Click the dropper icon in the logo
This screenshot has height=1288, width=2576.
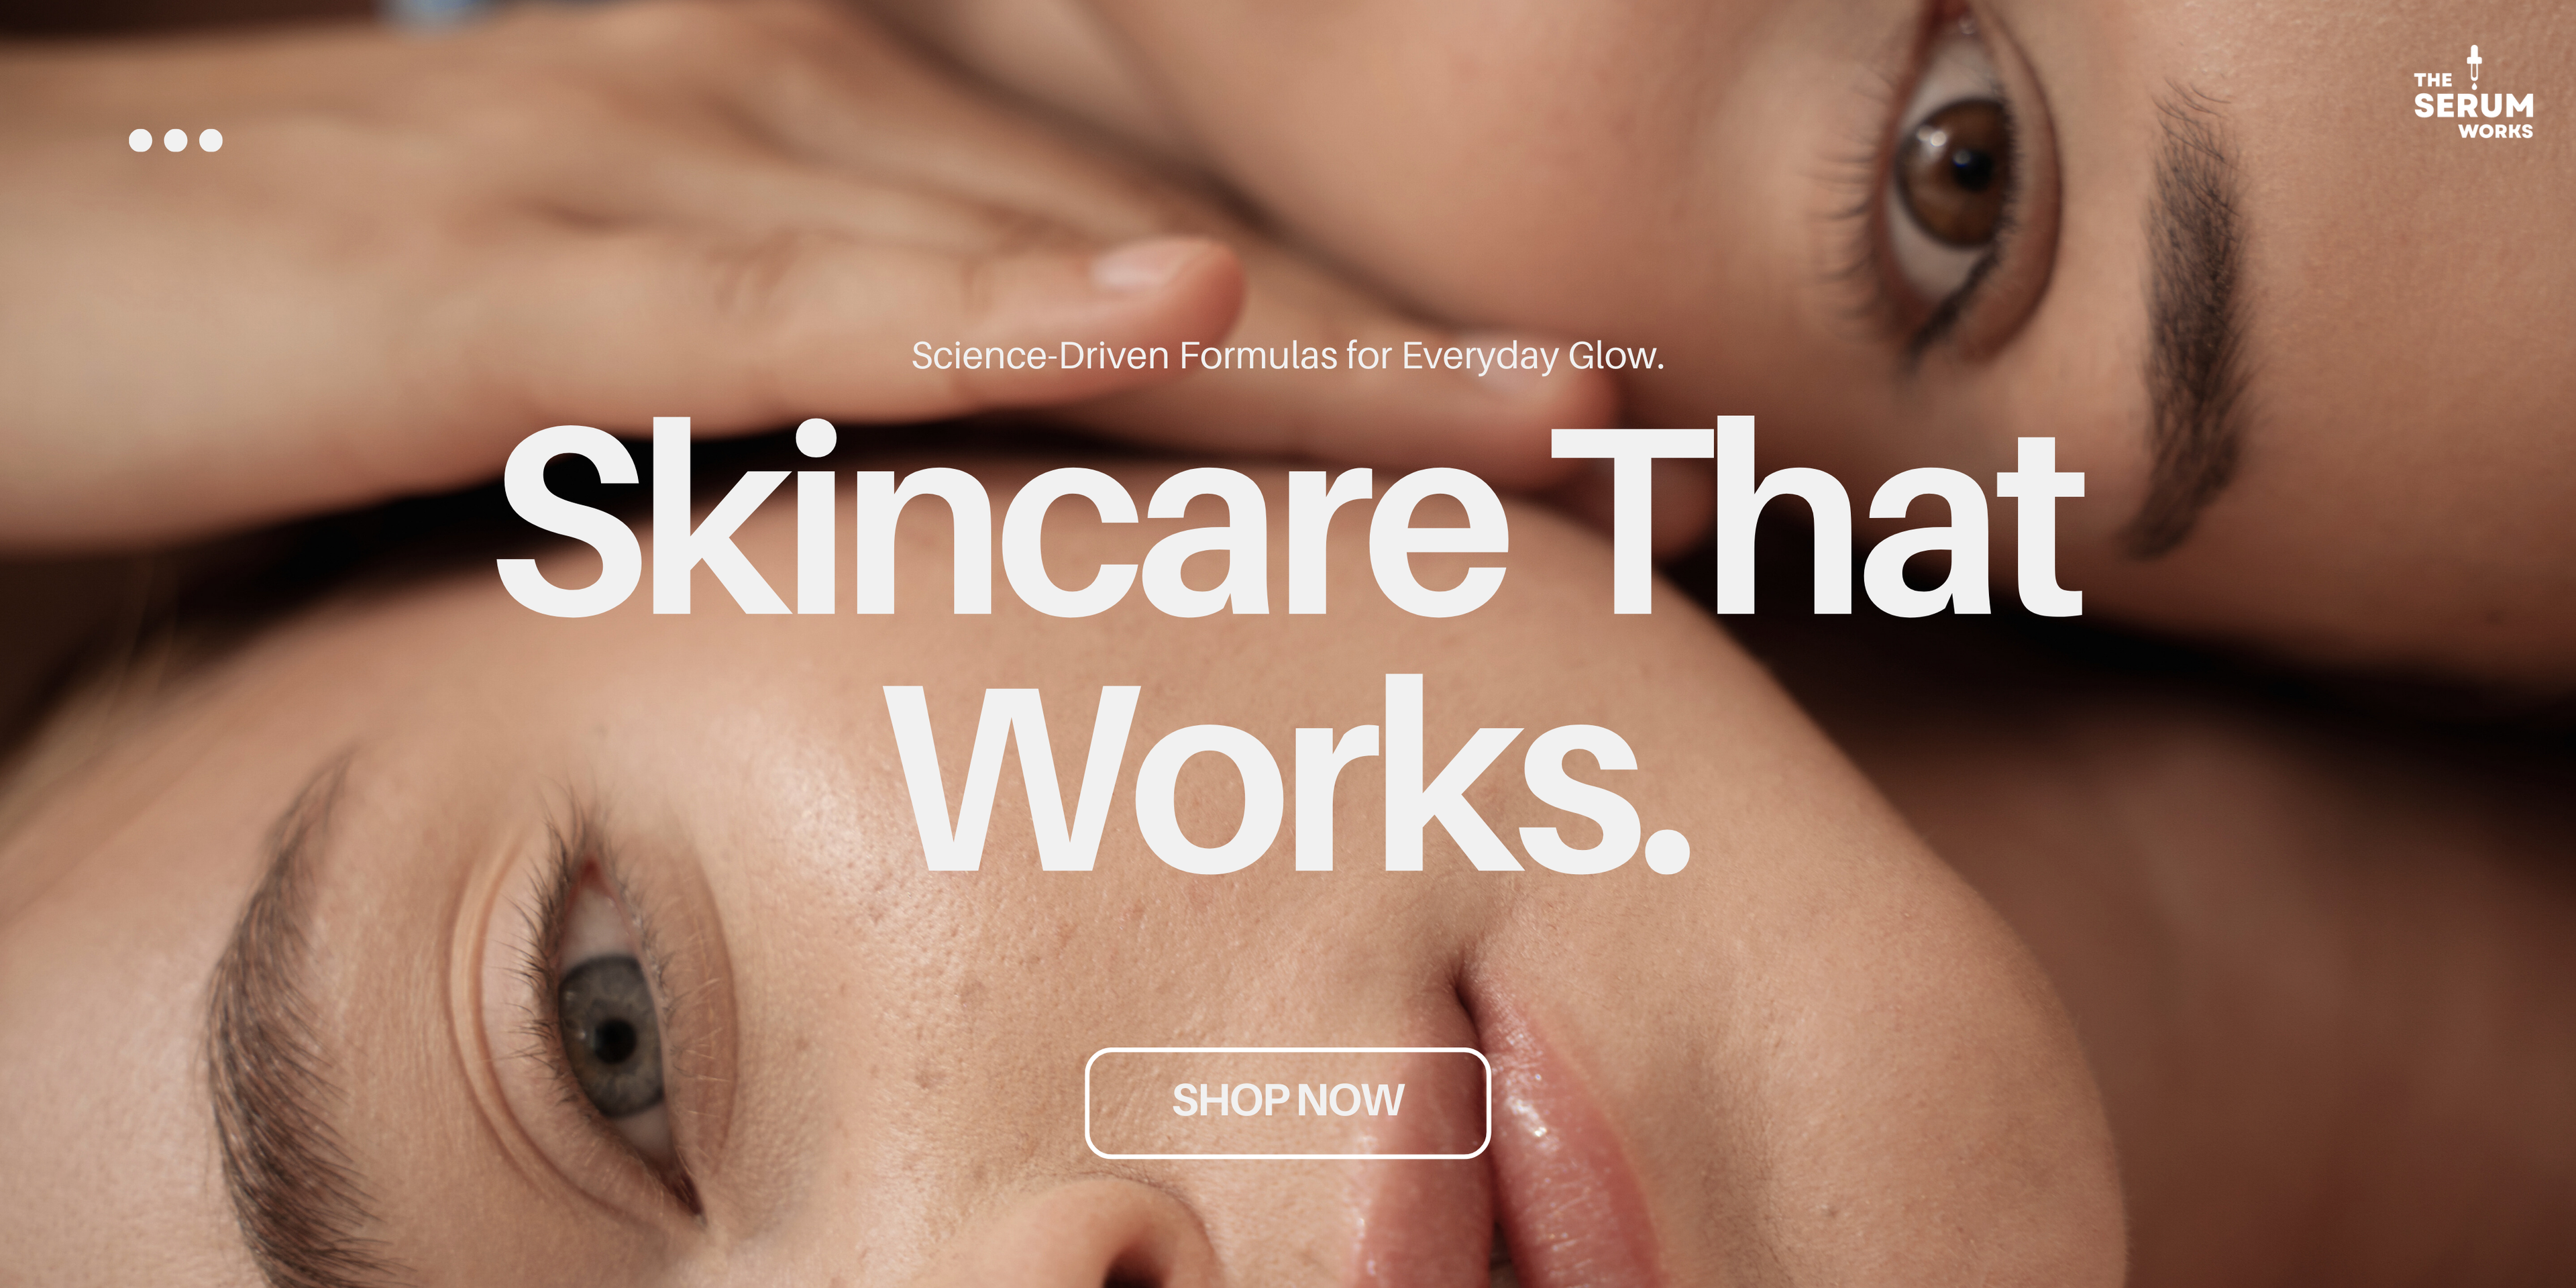point(2474,66)
